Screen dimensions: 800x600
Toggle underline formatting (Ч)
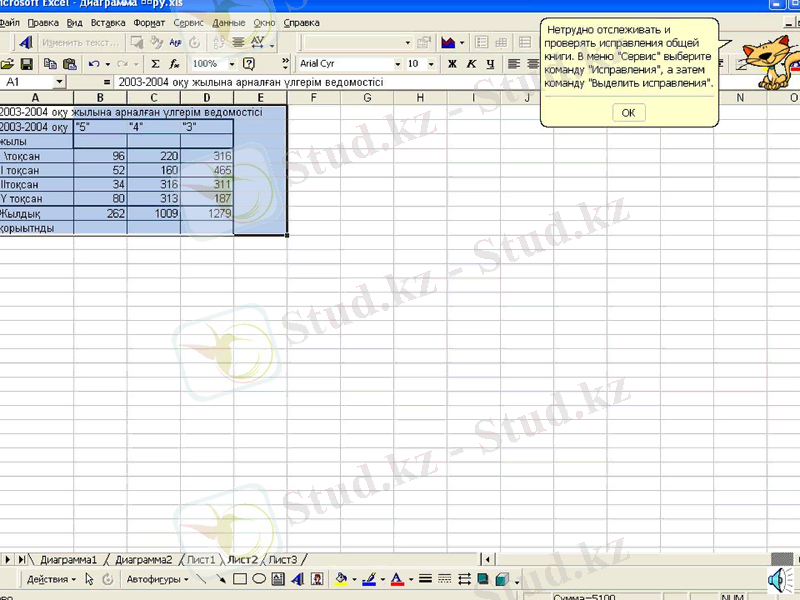point(488,63)
